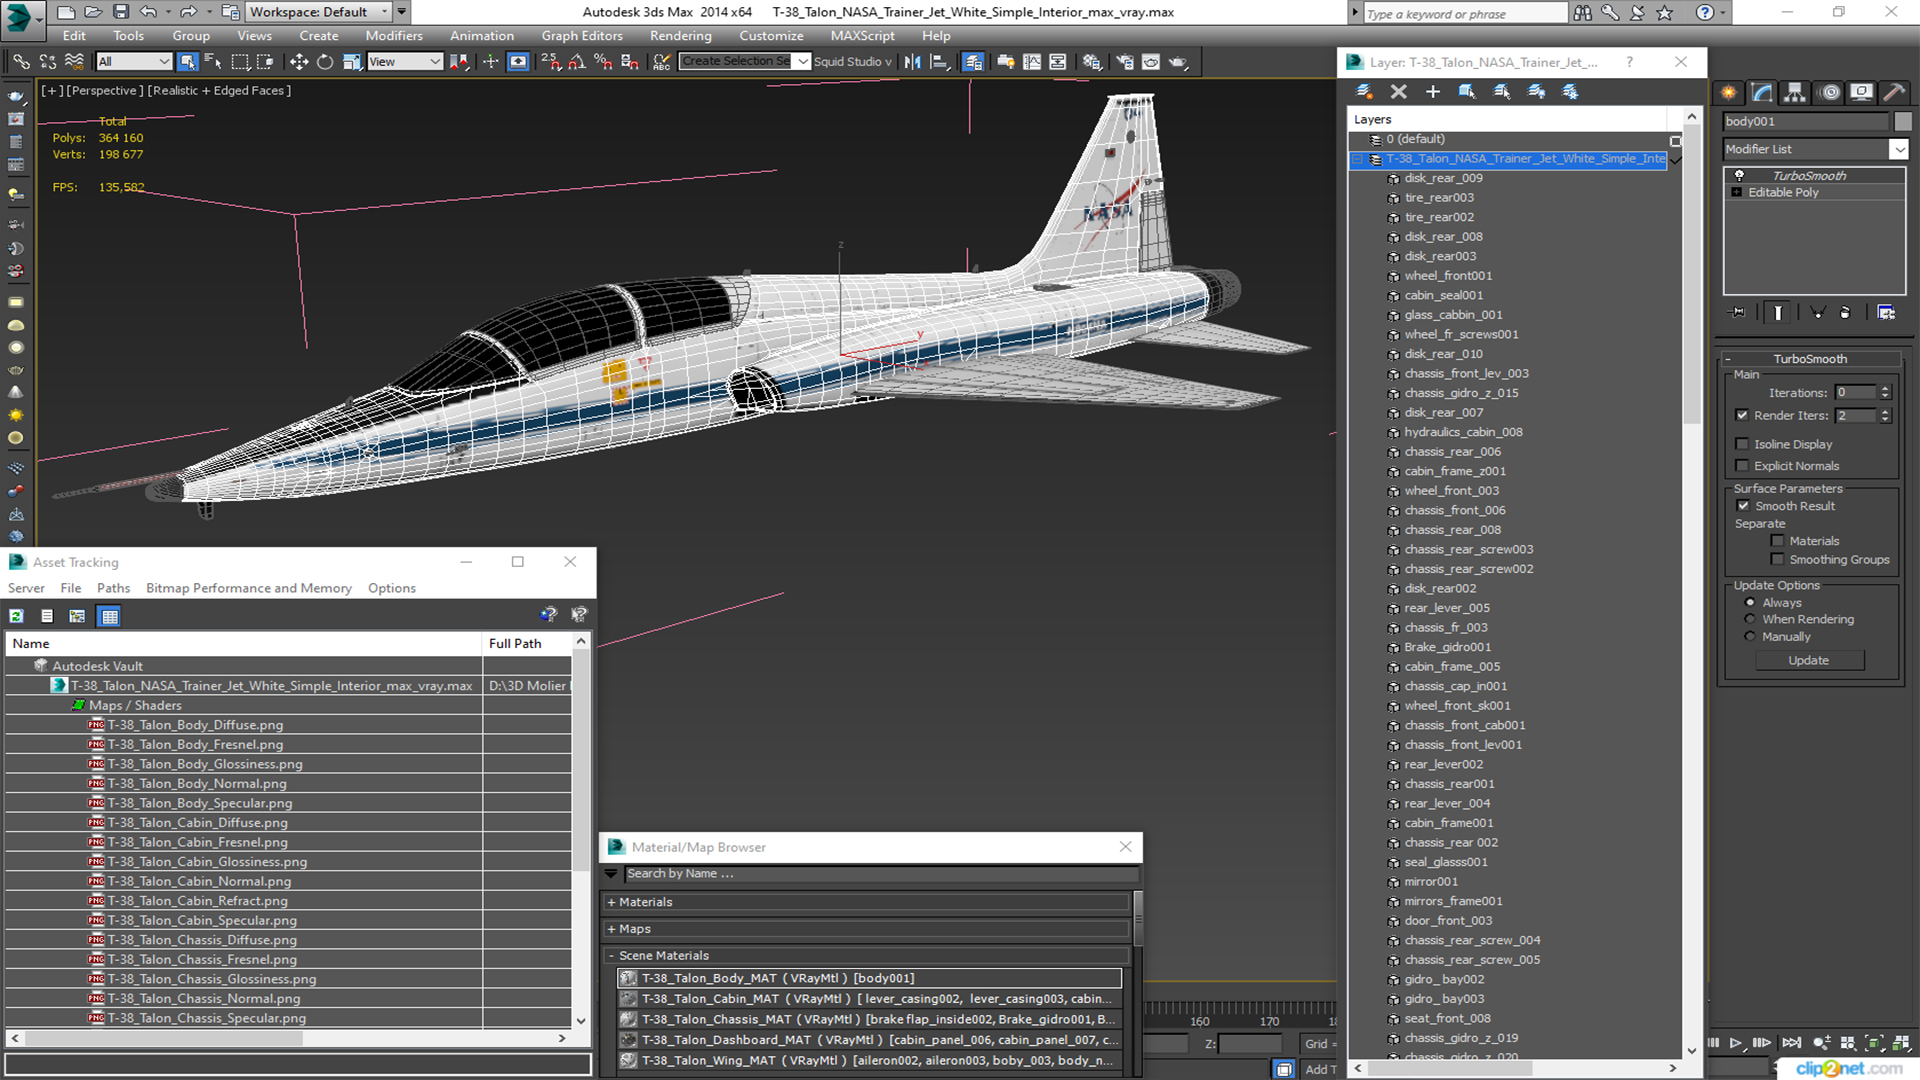1920x1080 pixels.
Task: Select T-38_Talon_Cabin_MAT scene material
Action: (870, 999)
